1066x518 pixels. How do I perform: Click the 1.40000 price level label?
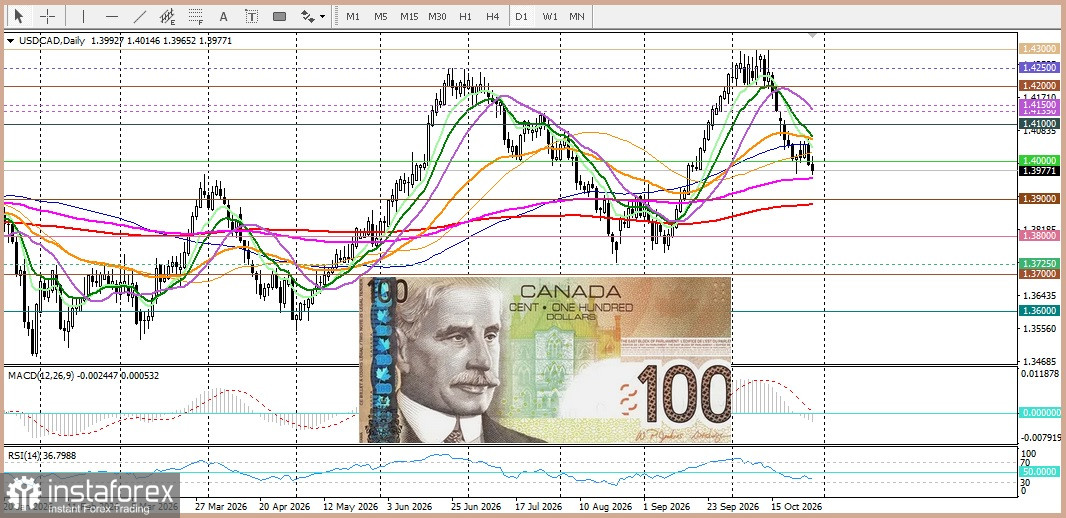1039,160
